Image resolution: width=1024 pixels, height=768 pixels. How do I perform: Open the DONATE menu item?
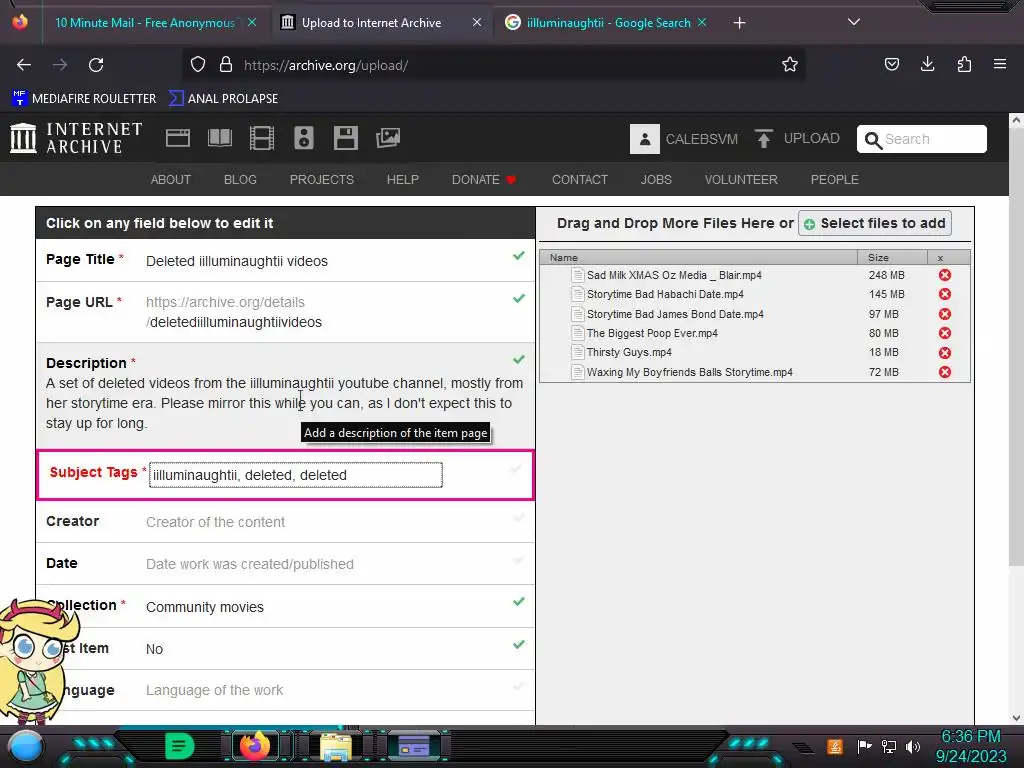pos(483,180)
